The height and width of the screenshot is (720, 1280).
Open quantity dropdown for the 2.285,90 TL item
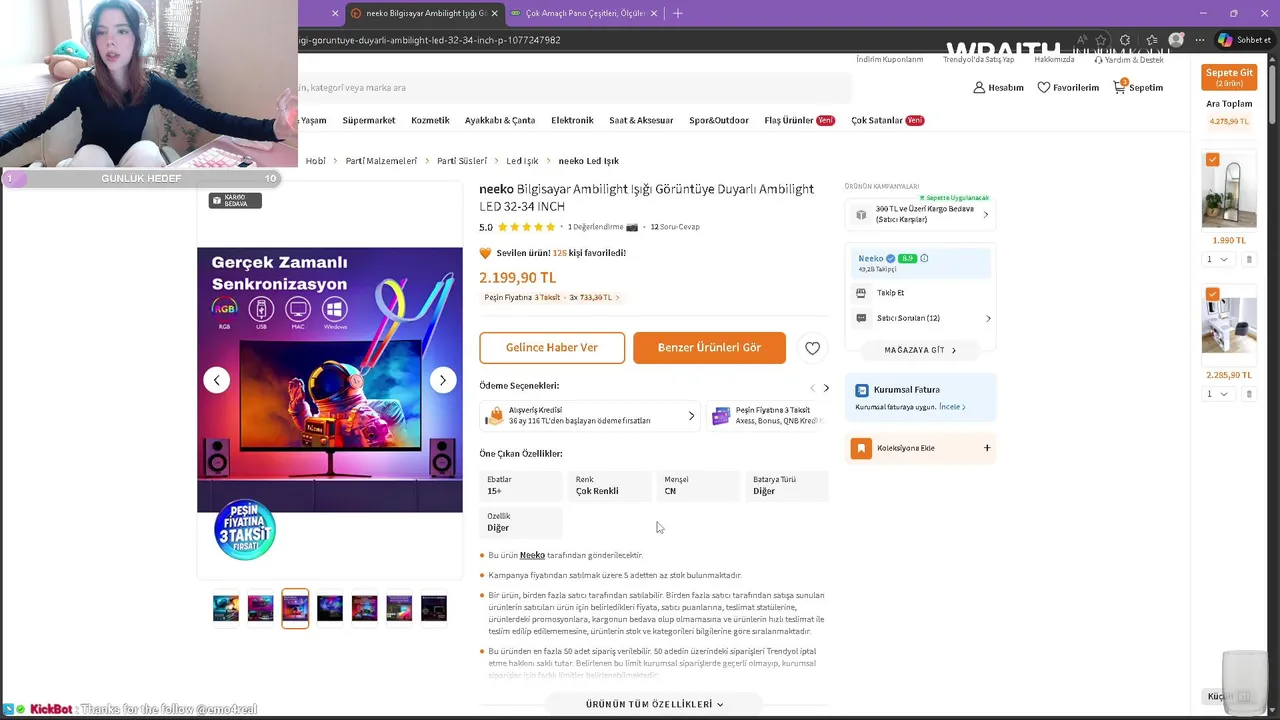click(1216, 394)
